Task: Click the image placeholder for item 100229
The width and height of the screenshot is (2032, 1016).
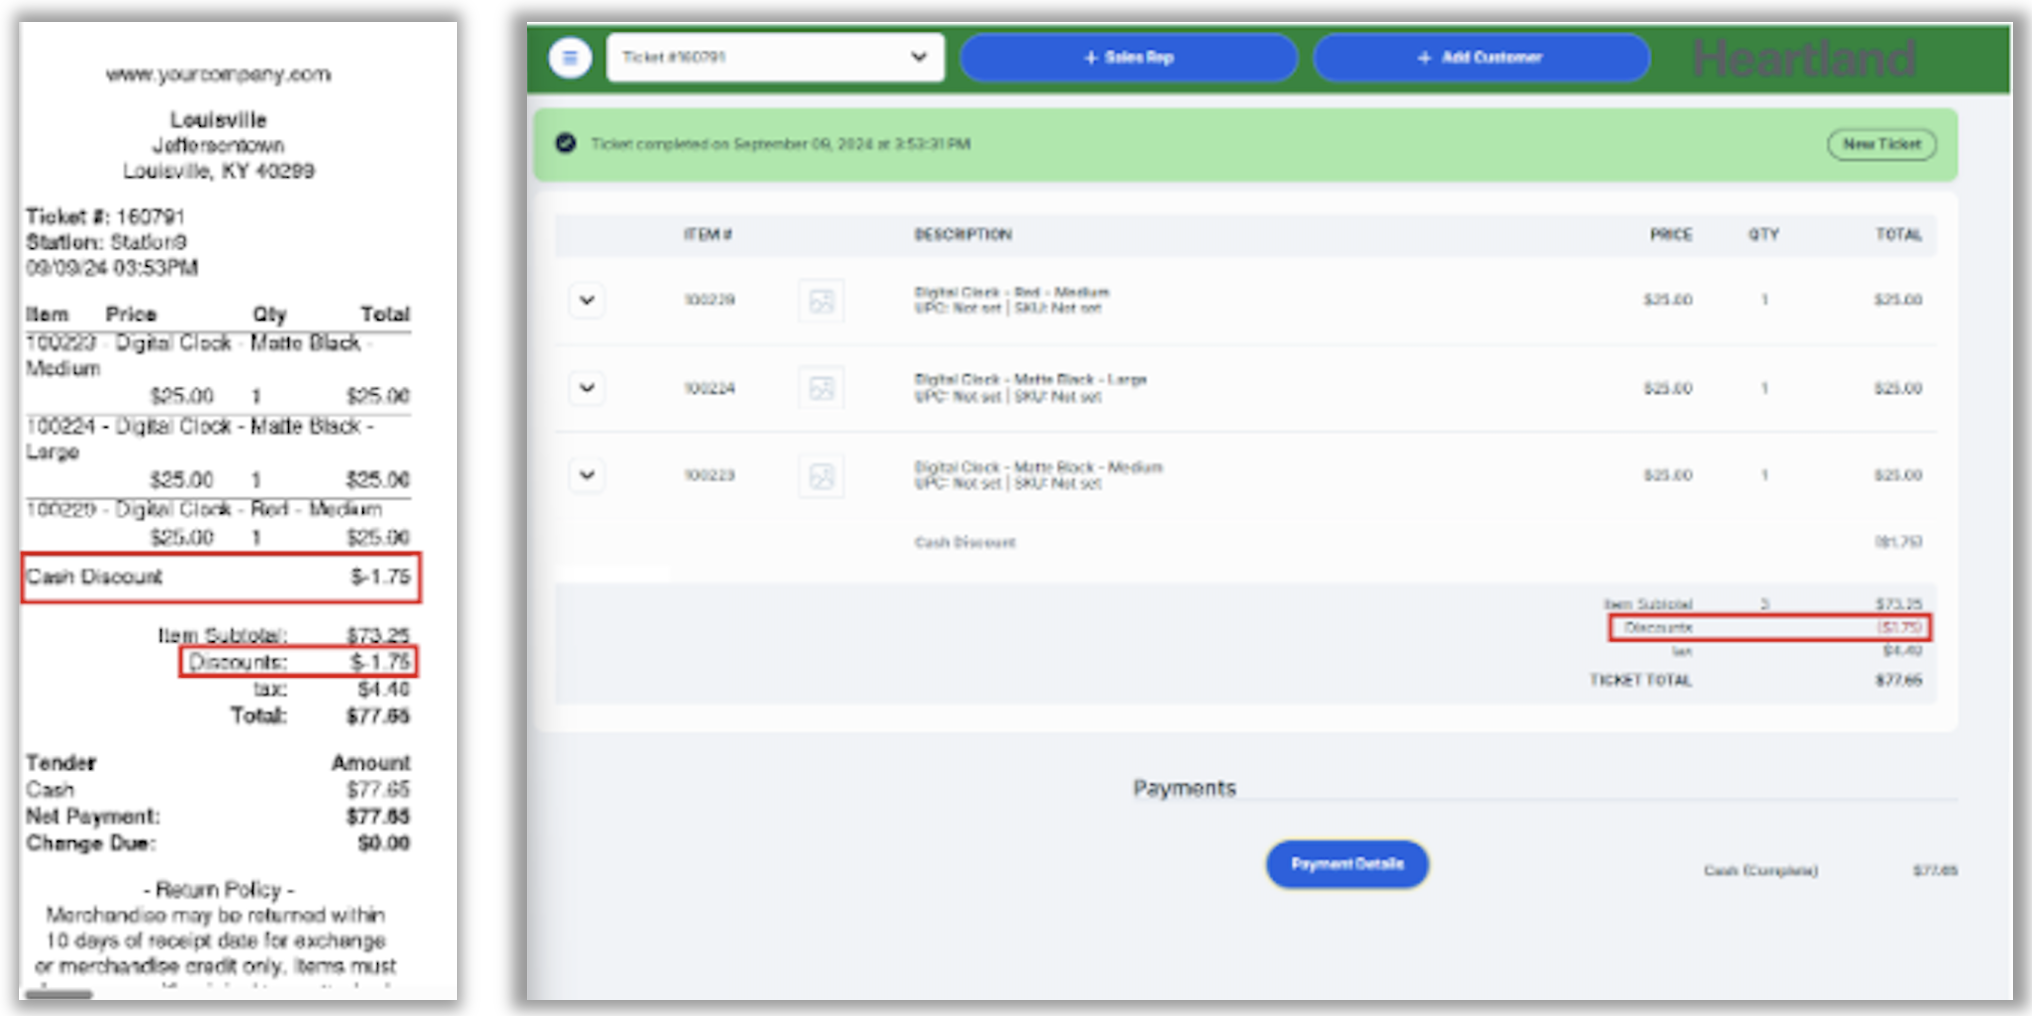Action: pyautogui.click(x=821, y=301)
